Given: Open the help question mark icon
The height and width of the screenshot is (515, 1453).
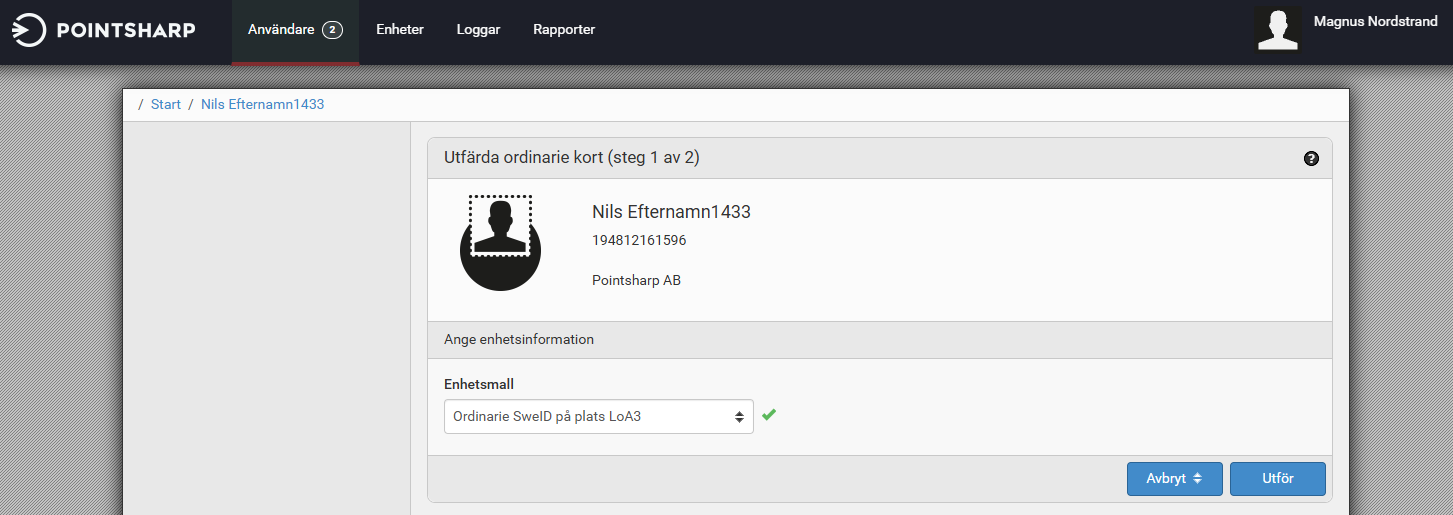Looking at the screenshot, I should pyautogui.click(x=1311, y=159).
